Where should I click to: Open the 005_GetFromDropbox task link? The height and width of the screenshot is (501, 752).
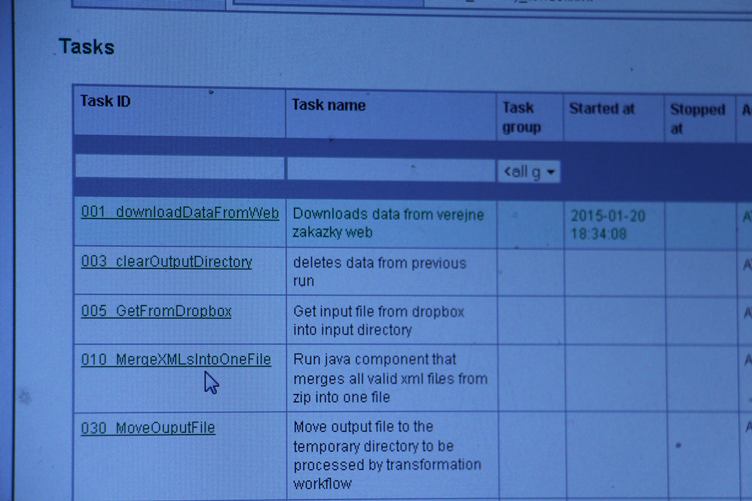[x=156, y=311]
